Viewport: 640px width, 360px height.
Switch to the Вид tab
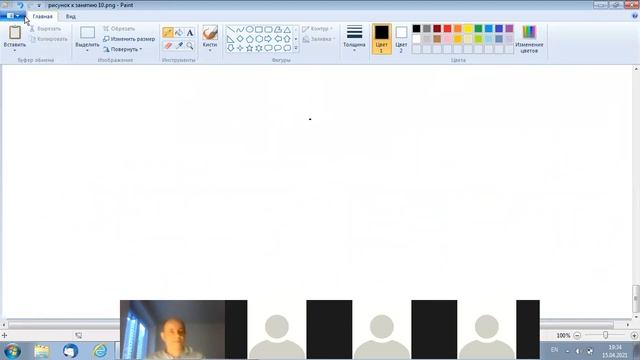click(x=71, y=16)
